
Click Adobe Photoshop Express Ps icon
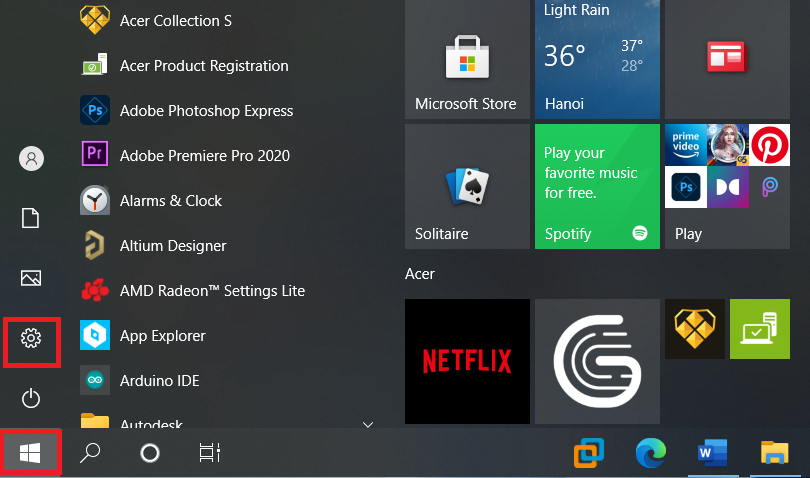(95, 110)
